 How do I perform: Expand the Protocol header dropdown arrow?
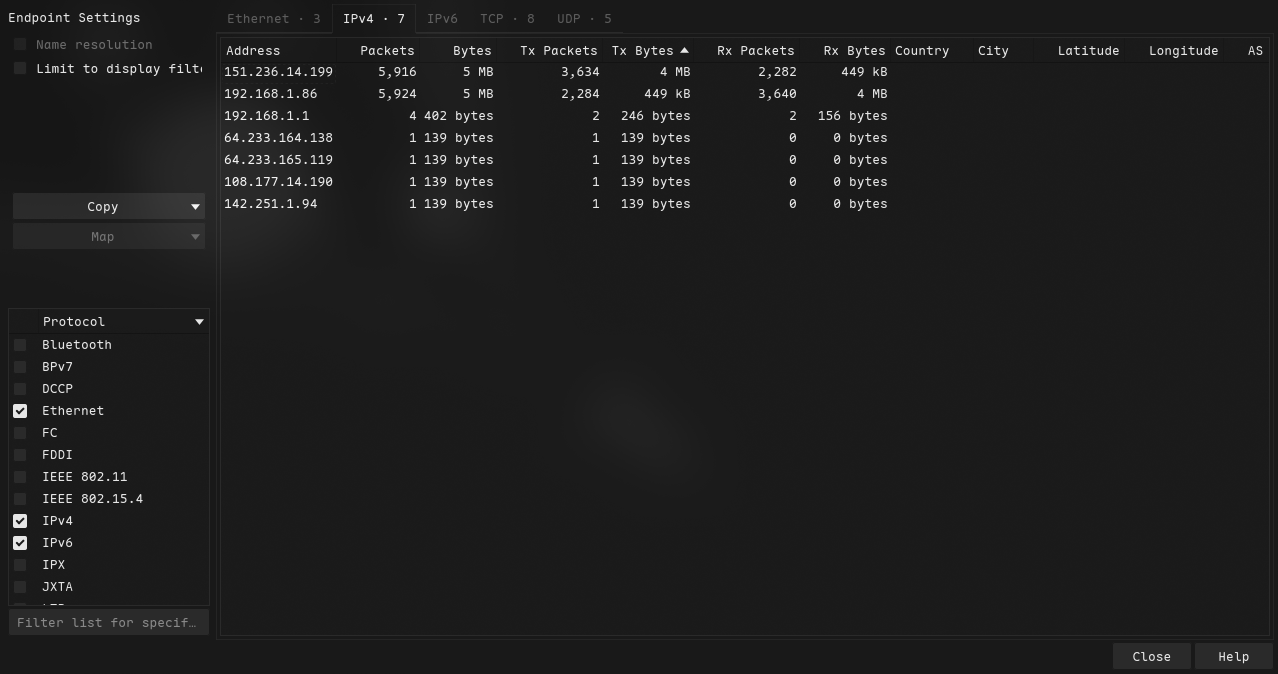pyautogui.click(x=199, y=322)
